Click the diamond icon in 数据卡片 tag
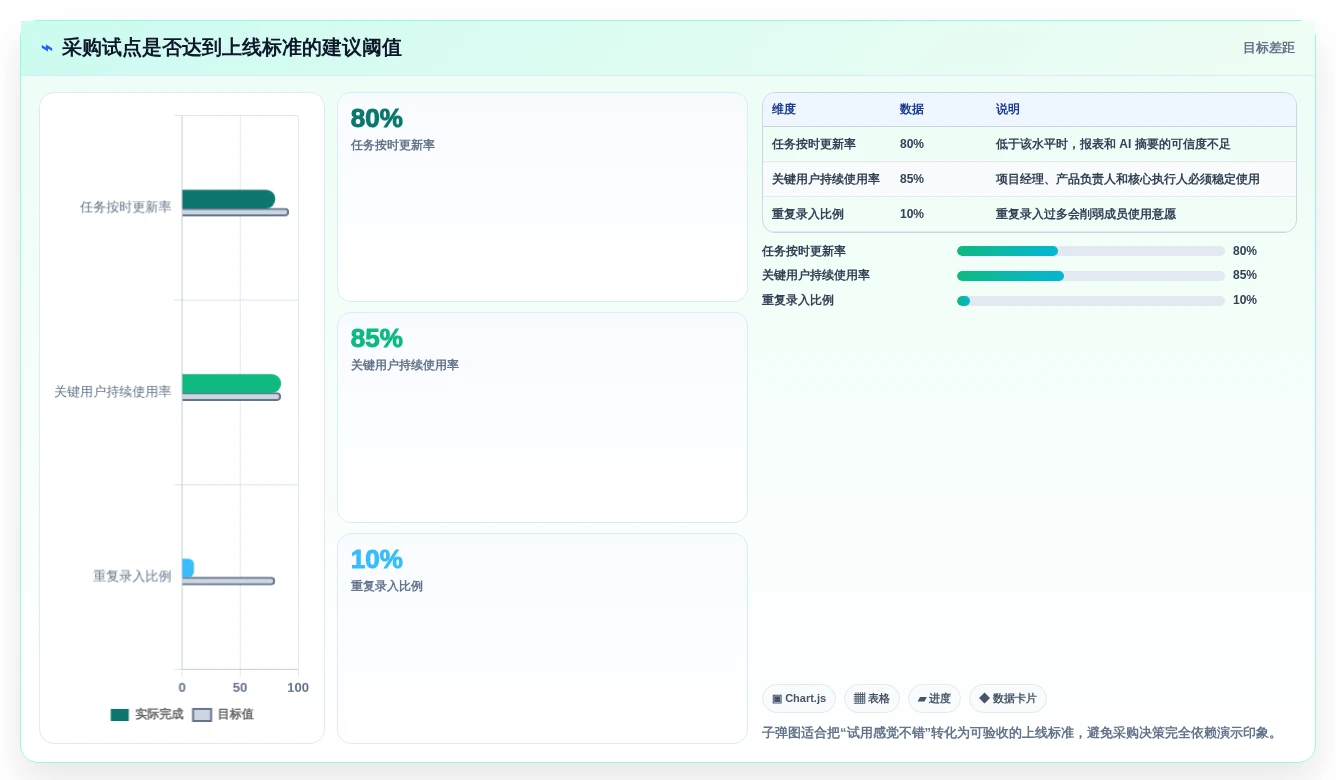This screenshot has width=1336, height=780. click(x=984, y=698)
